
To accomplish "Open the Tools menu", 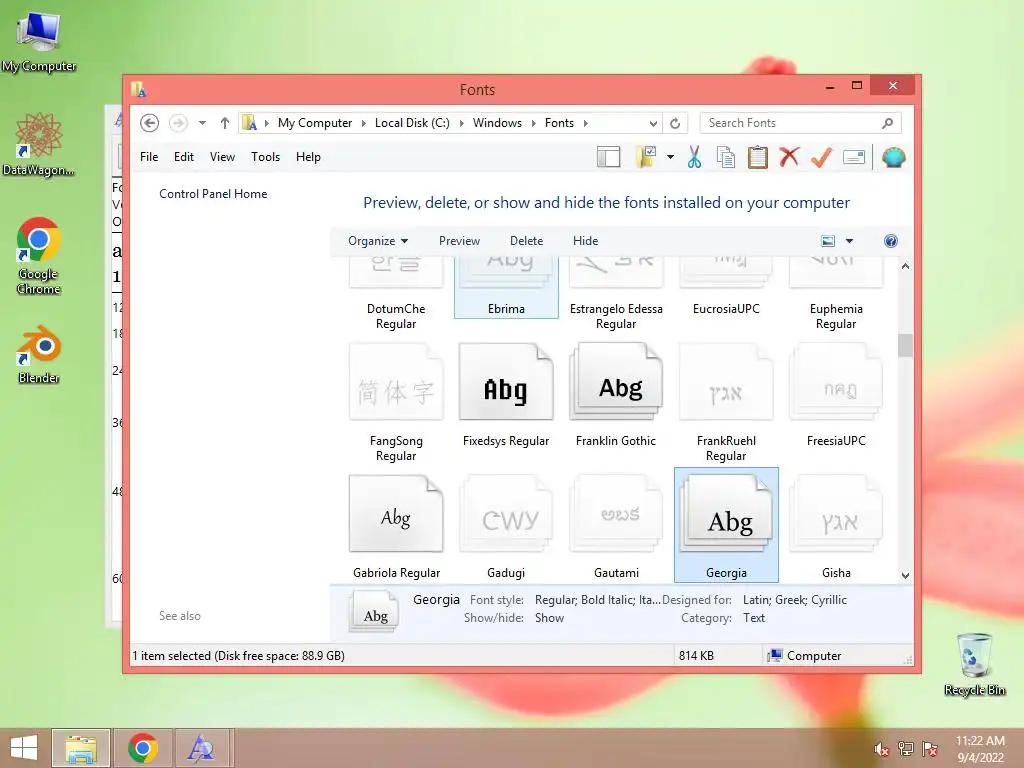I will tap(265, 157).
